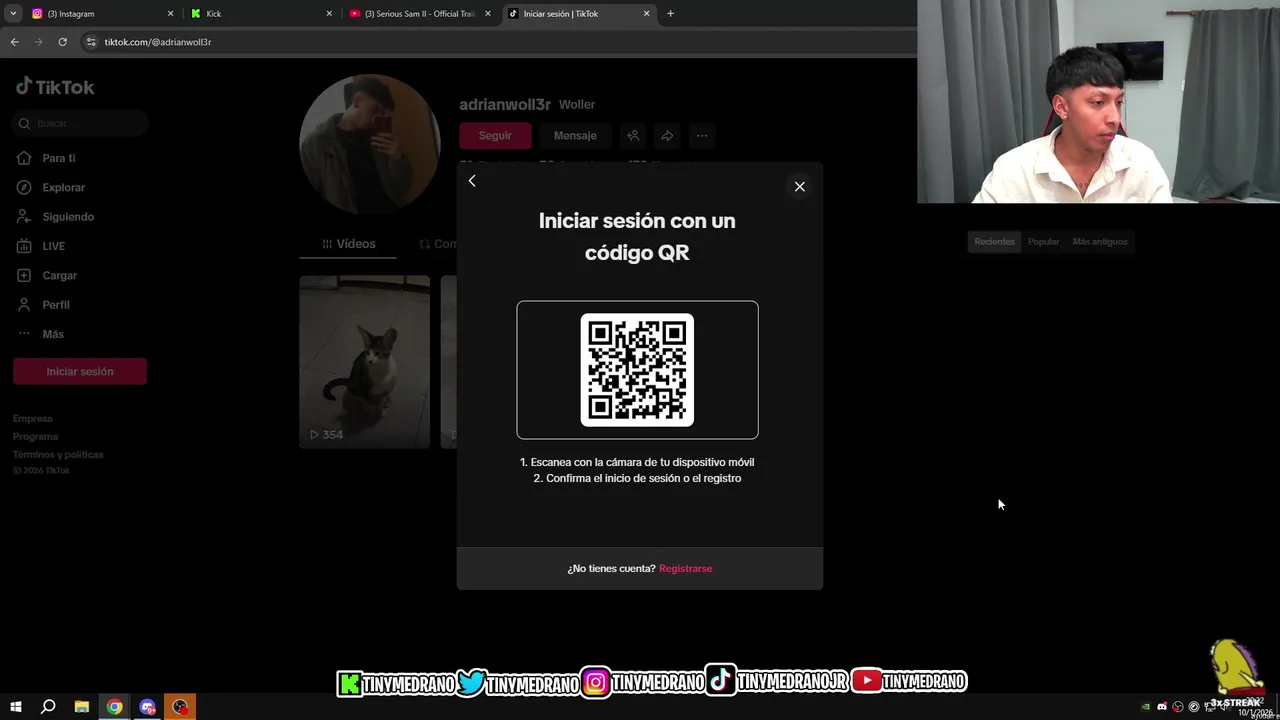Close the QR code login dialog

click(799, 186)
